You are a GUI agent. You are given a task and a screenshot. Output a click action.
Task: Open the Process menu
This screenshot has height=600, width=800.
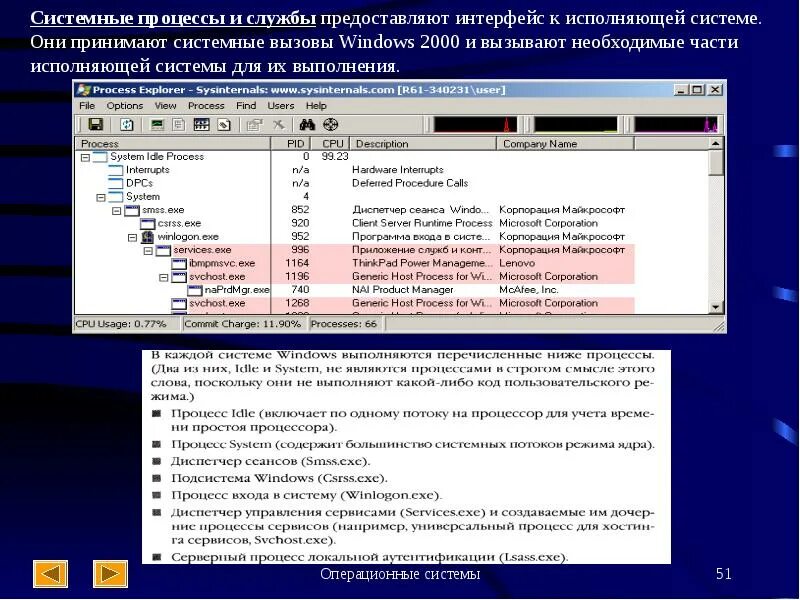click(206, 106)
